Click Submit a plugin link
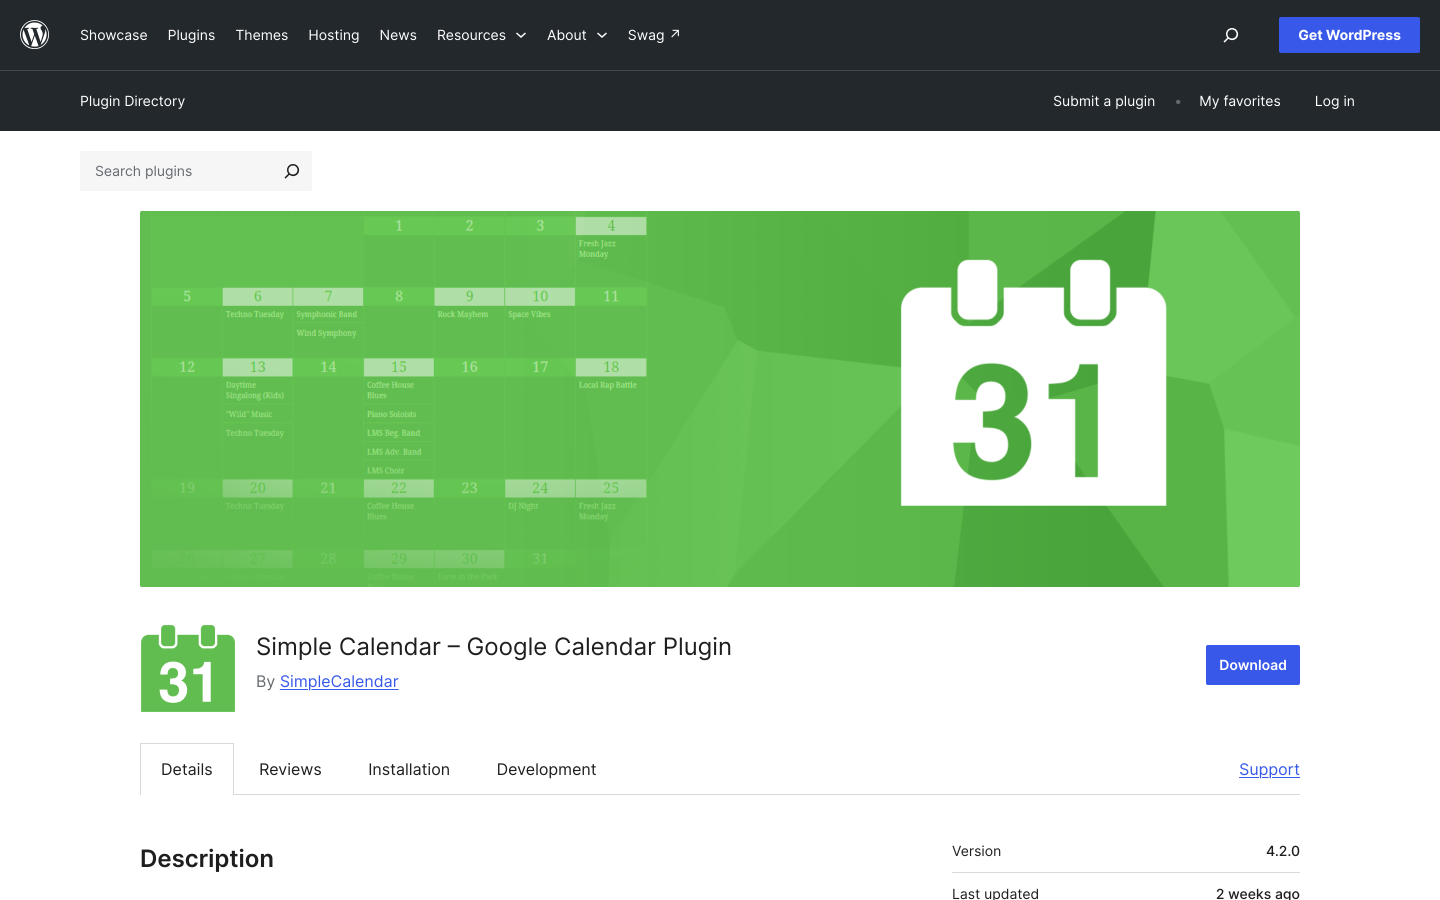This screenshot has height=900, width=1440. (x=1104, y=101)
